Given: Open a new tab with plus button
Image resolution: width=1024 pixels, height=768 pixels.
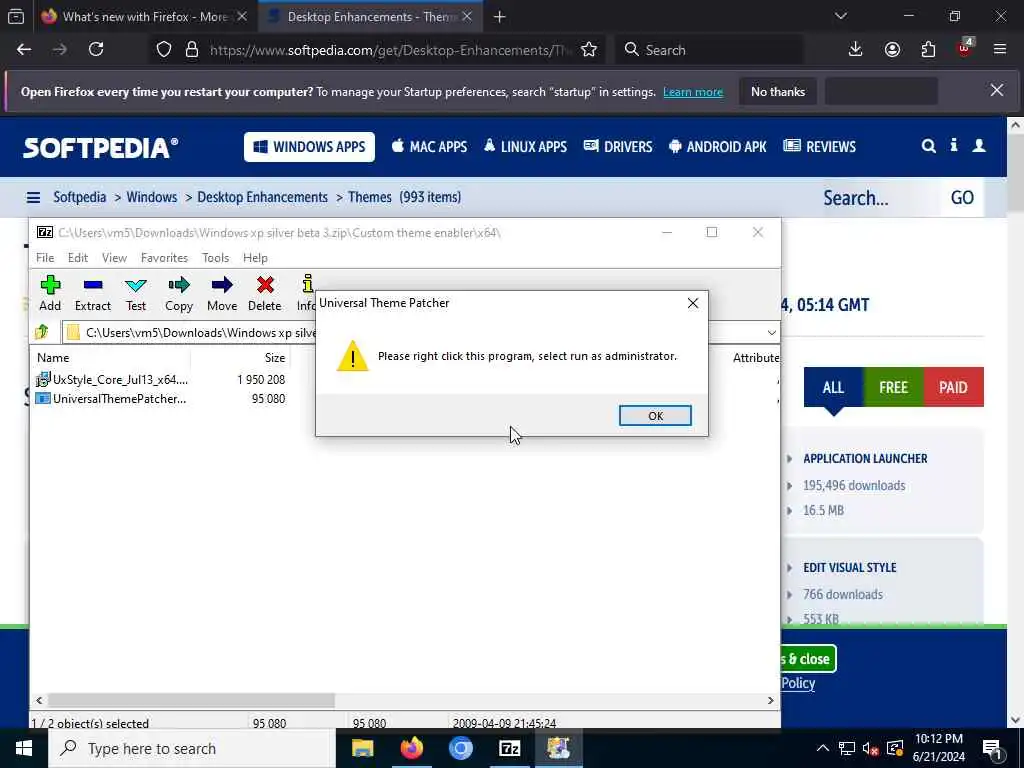Looking at the screenshot, I should pyautogui.click(x=500, y=16).
